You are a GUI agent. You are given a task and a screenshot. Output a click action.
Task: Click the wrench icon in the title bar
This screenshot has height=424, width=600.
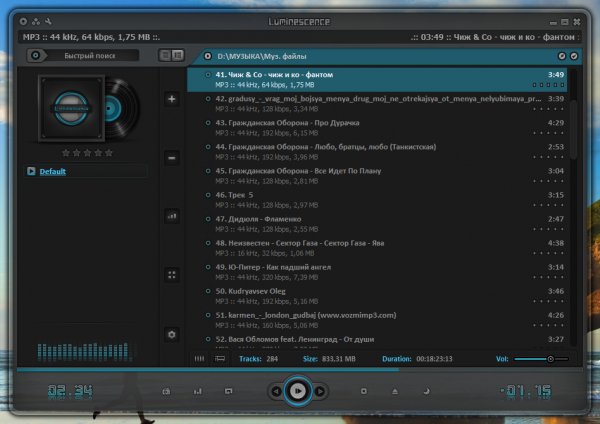tap(48, 22)
